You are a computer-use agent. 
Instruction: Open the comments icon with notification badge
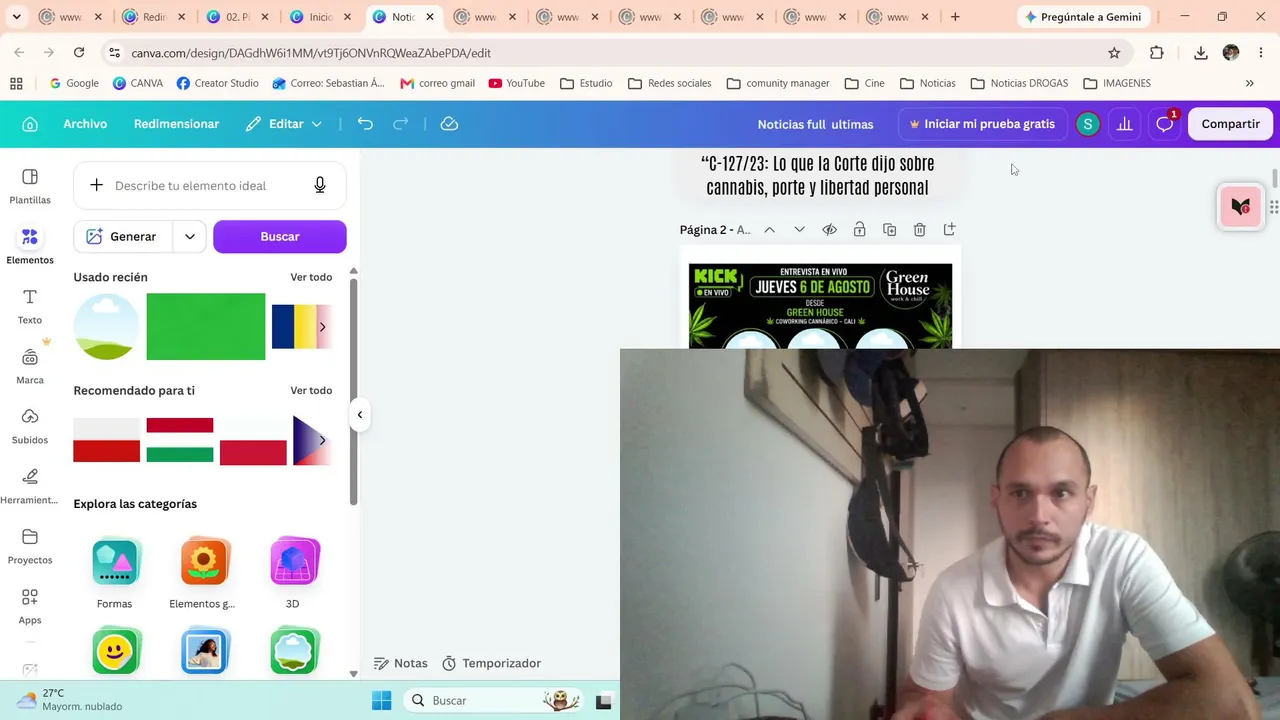[1165, 124]
